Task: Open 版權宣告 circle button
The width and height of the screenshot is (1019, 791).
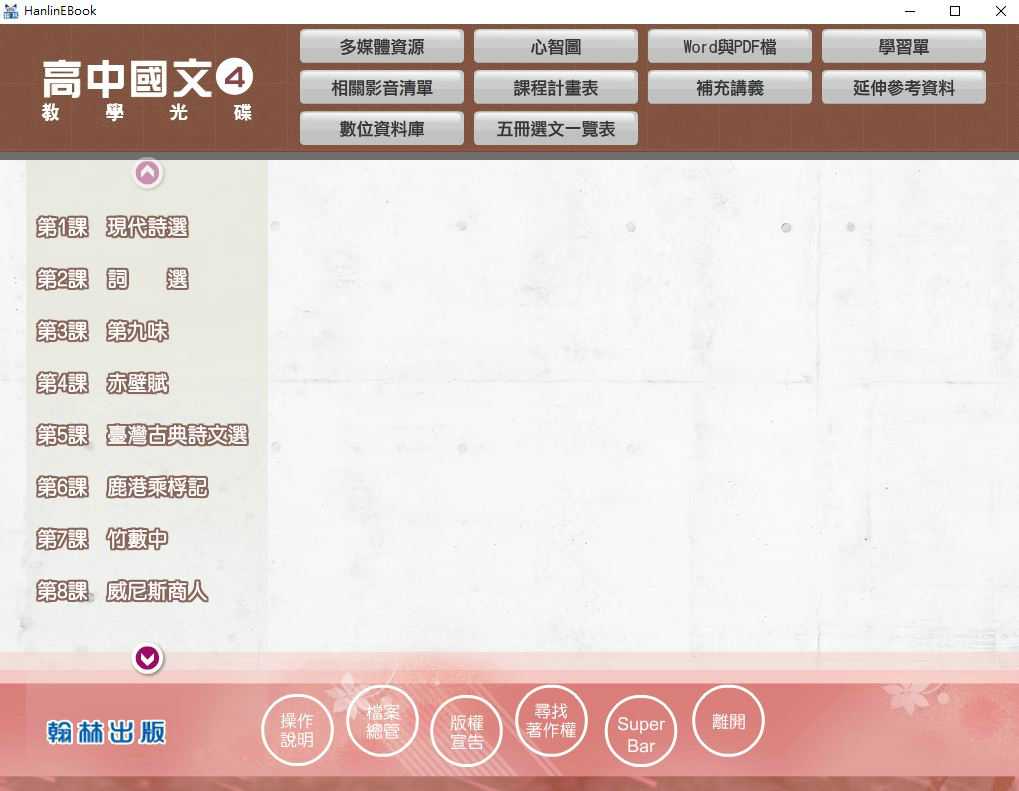Action: [x=467, y=731]
